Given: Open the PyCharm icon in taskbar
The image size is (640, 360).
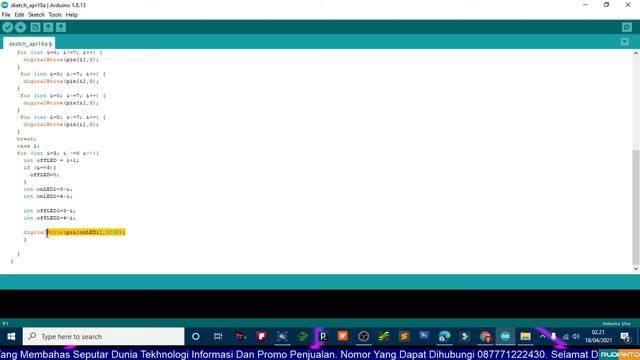Looking at the screenshot, I should click(323, 336).
